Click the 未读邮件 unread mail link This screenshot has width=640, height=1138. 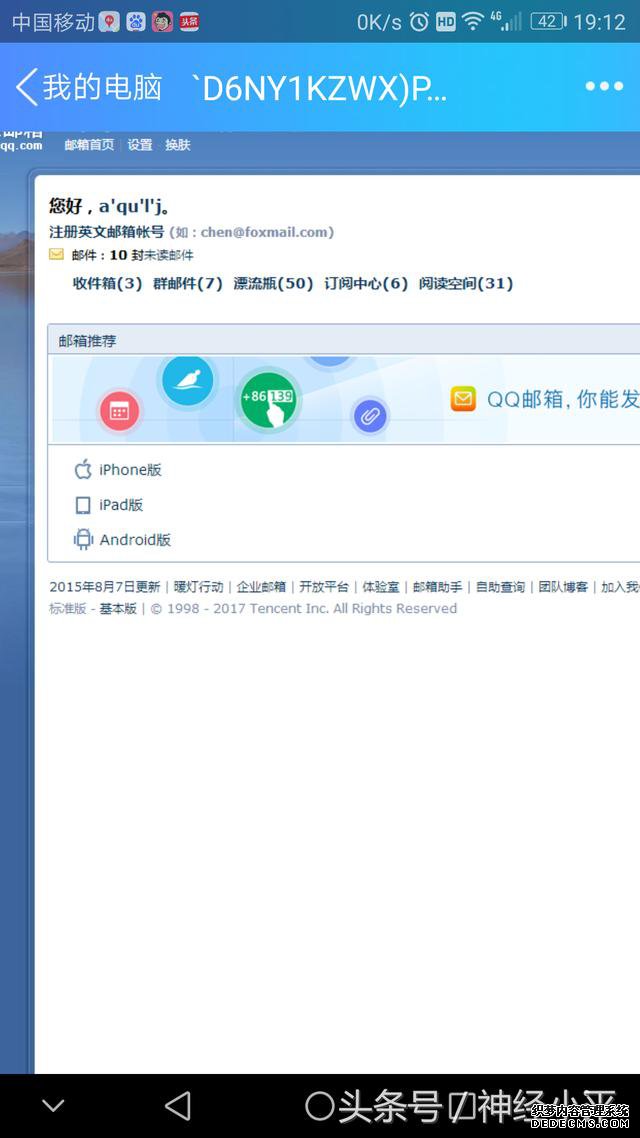coord(169,255)
